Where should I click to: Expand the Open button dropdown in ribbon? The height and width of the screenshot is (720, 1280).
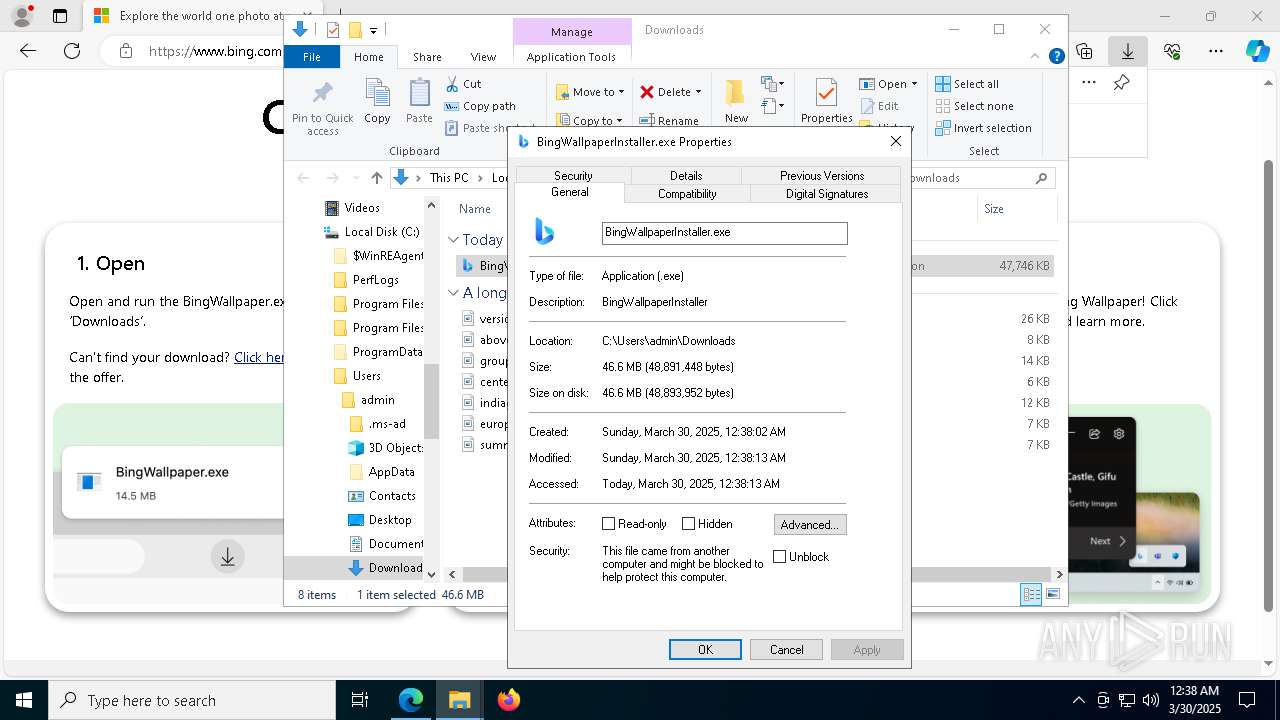[914, 84]
